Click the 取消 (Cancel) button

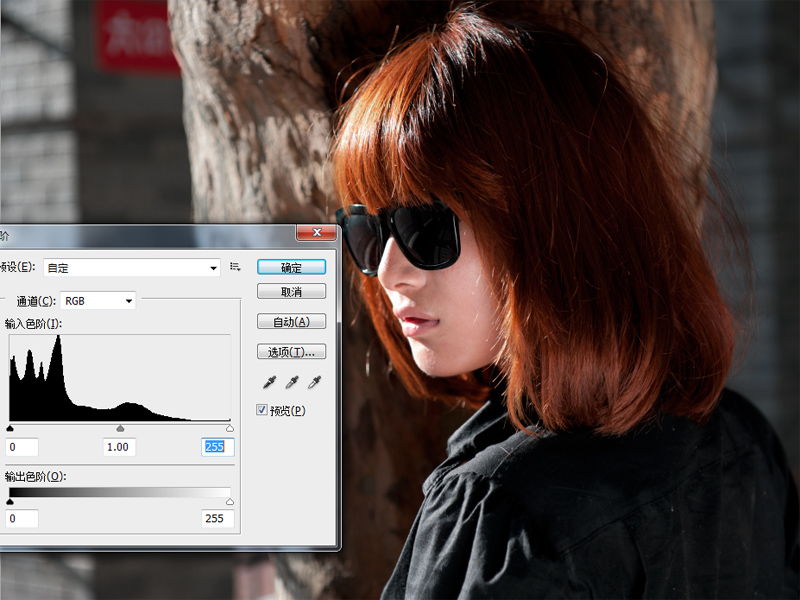tap(291, 292)
